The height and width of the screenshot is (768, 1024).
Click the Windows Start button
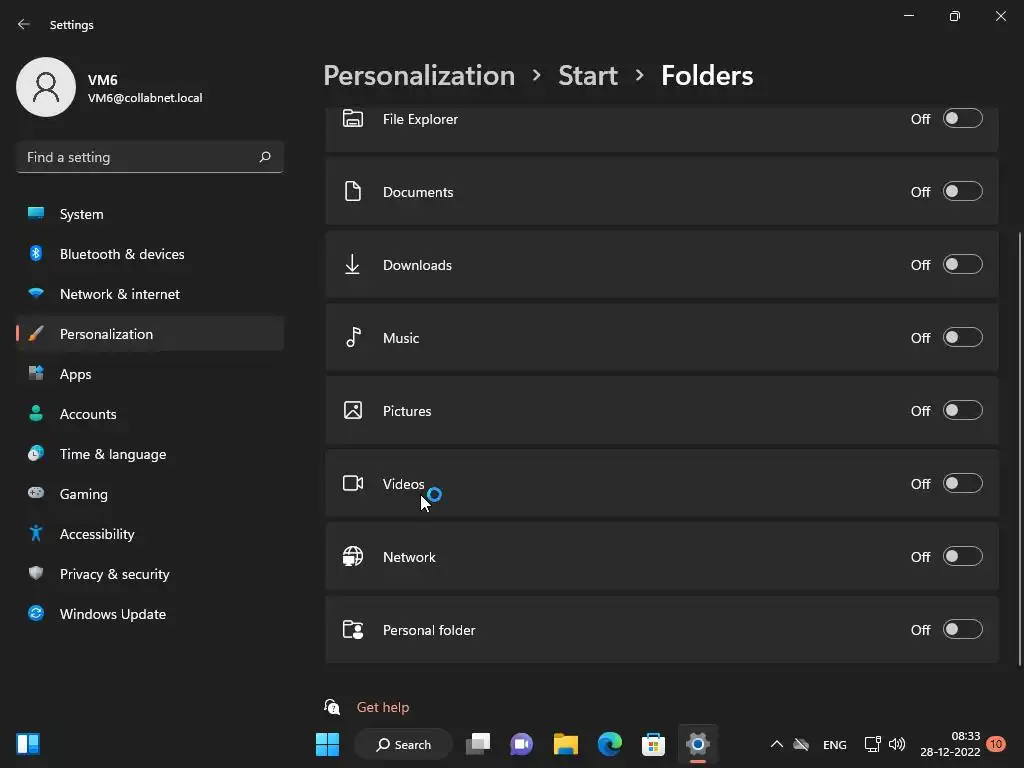(x=327, y=744)
